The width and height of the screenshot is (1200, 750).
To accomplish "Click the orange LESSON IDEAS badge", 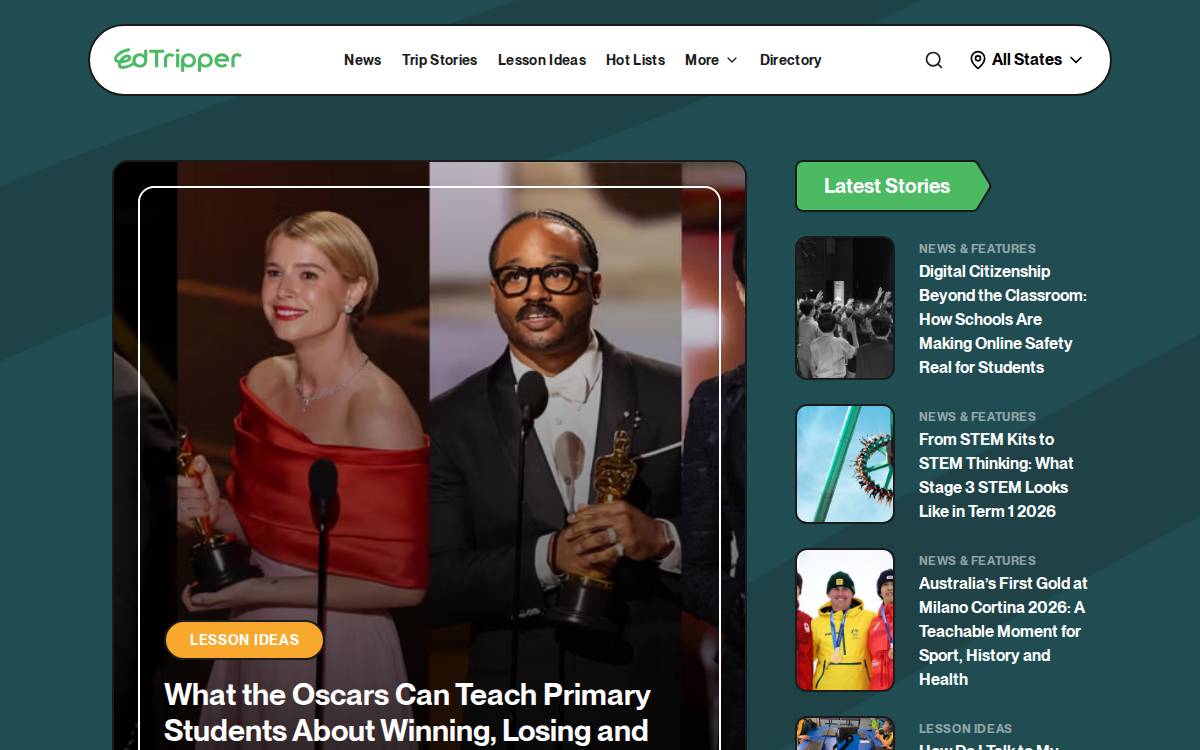I will [244, 640].
